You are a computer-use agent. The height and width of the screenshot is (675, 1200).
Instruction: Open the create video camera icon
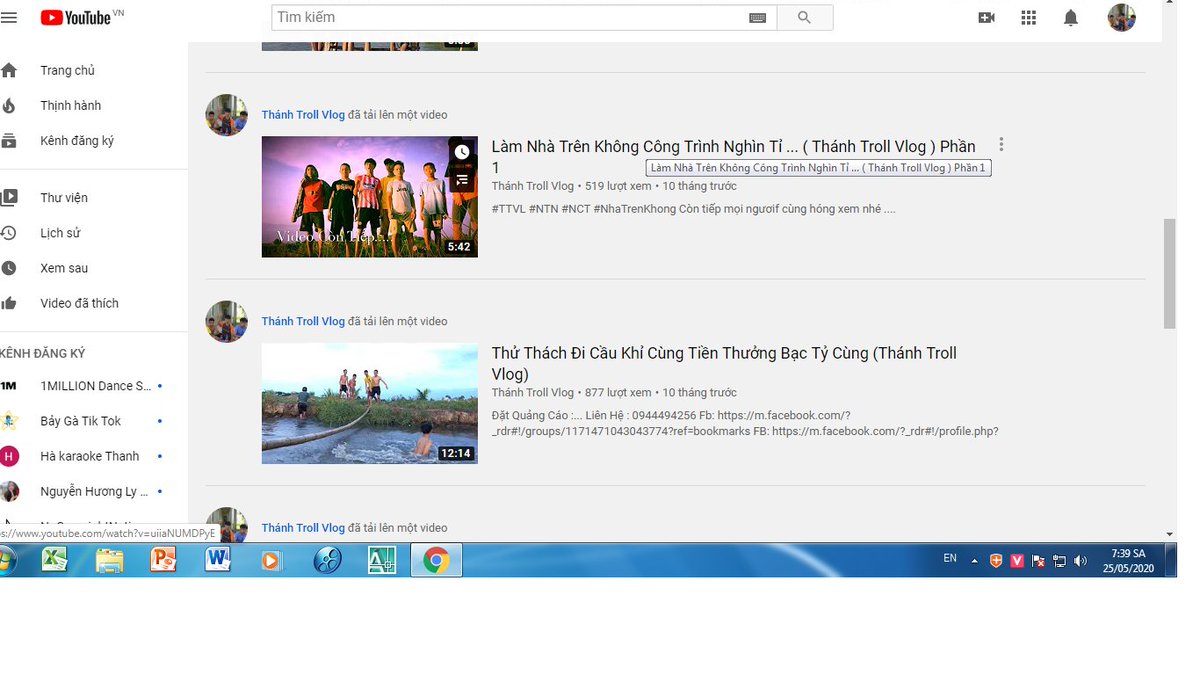click(986, 17)
